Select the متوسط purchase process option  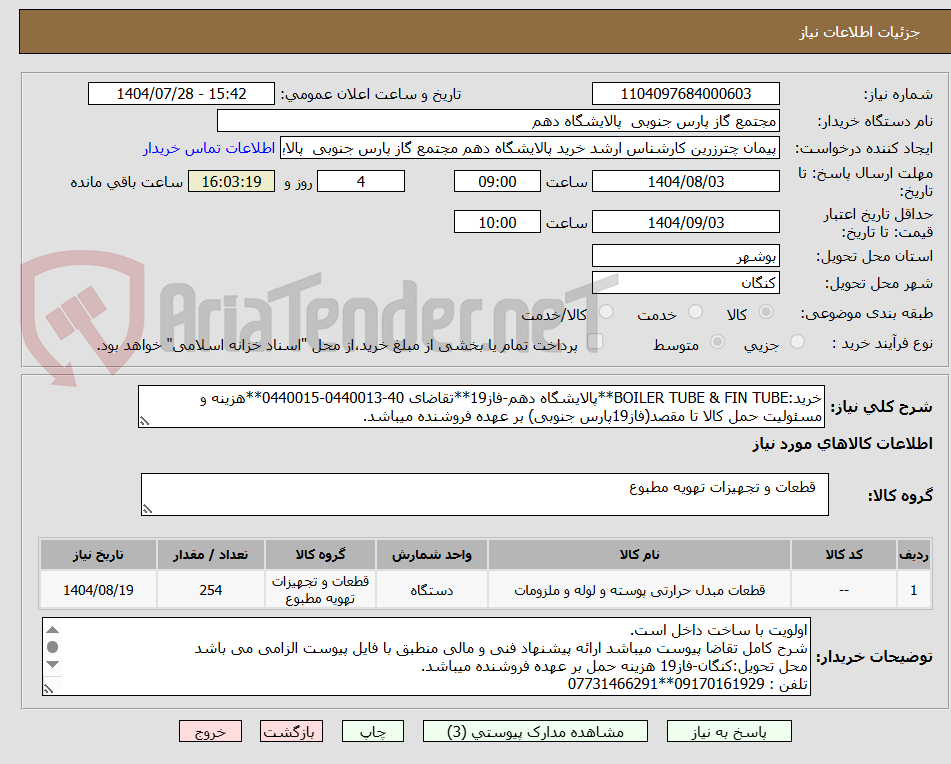pyautogui.click(x=717, y=341)
